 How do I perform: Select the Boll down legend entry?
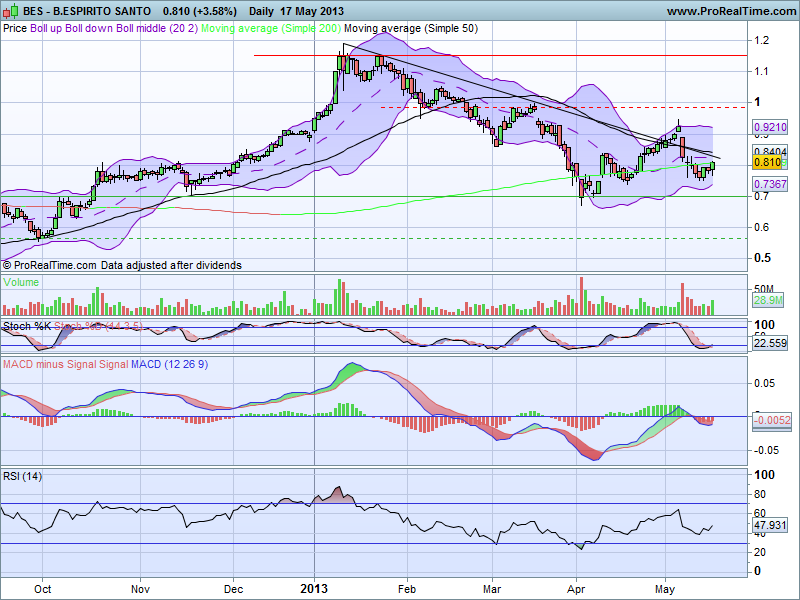coord(89,29)
